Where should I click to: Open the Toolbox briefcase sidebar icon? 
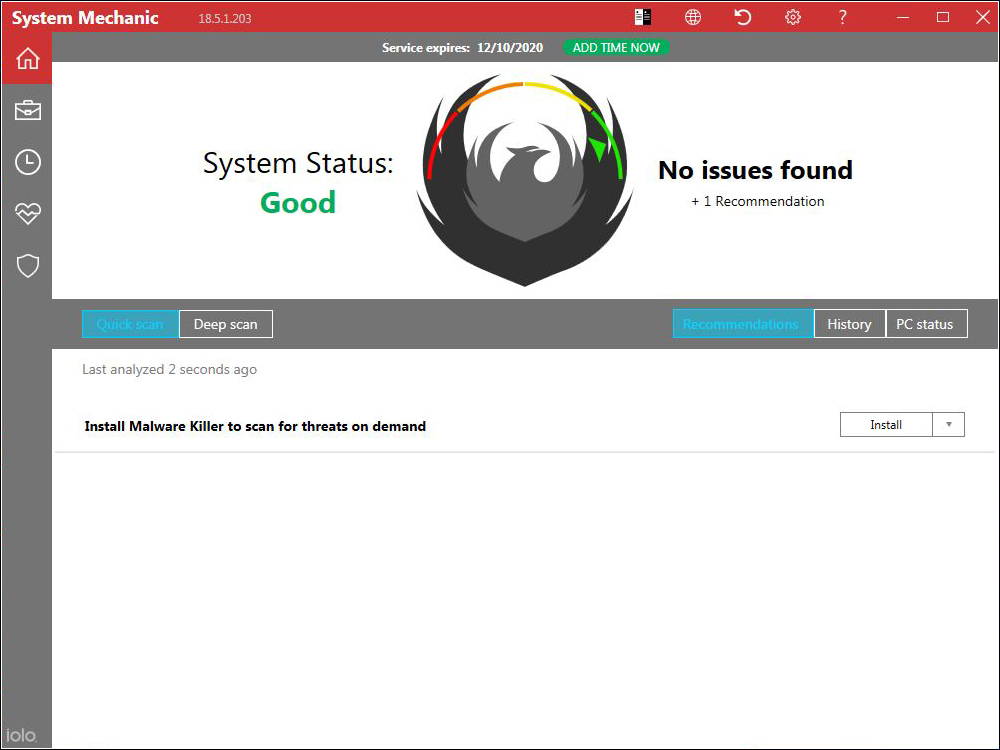click(27, 110)
